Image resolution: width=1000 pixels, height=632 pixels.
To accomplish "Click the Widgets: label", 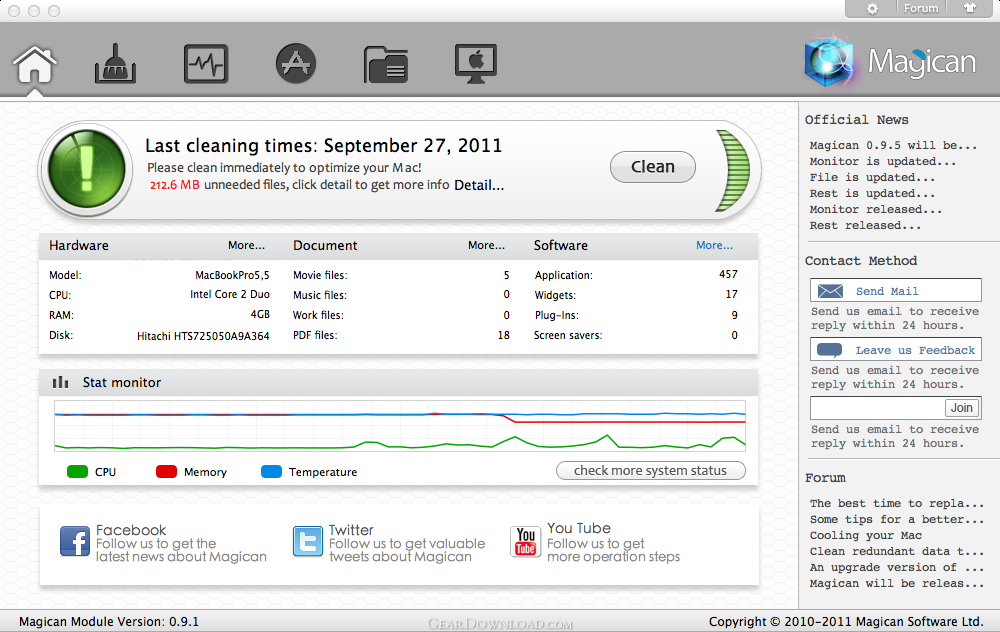I will tap(555, 295).
